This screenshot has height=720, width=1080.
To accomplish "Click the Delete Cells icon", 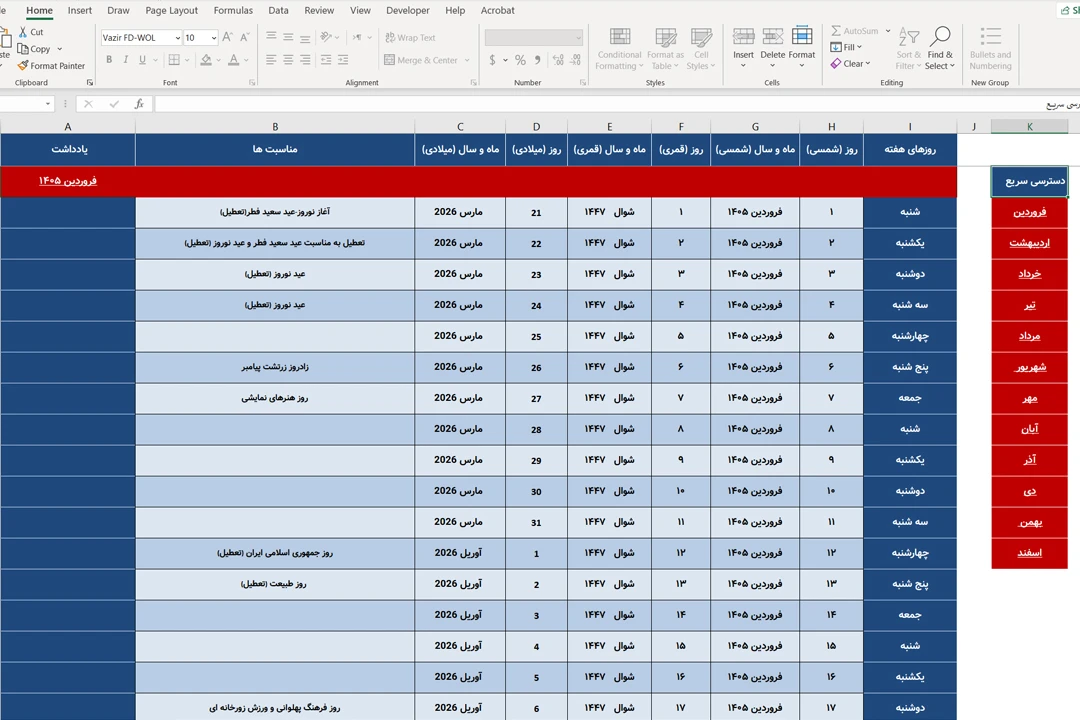I will (x=772, y=38).
